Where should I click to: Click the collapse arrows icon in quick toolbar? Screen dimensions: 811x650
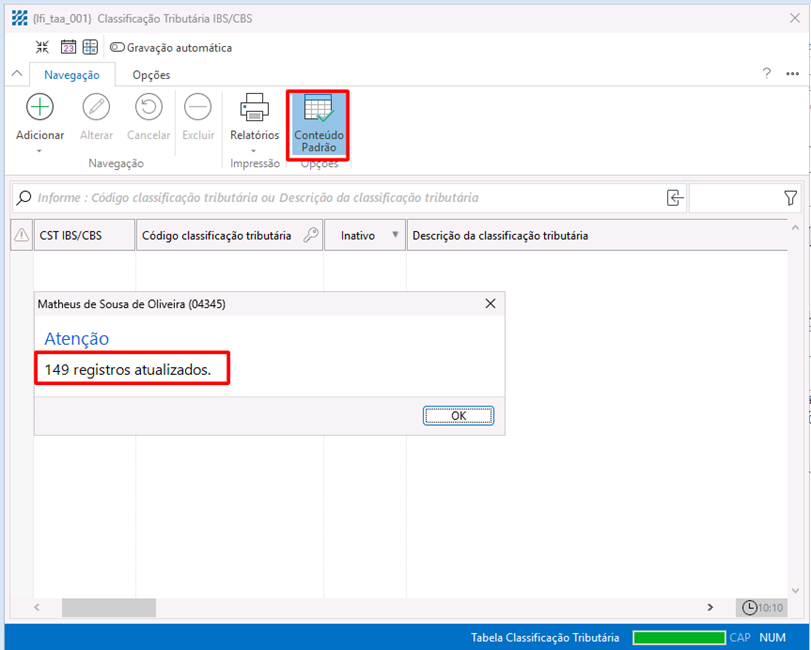coord(42,47)
